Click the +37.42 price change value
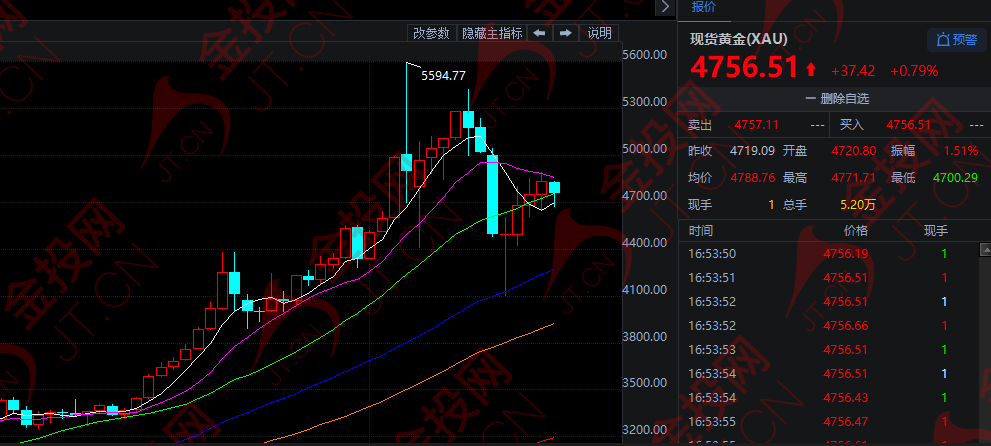Viewport: 991px width, 446px height. click(853, 71)
